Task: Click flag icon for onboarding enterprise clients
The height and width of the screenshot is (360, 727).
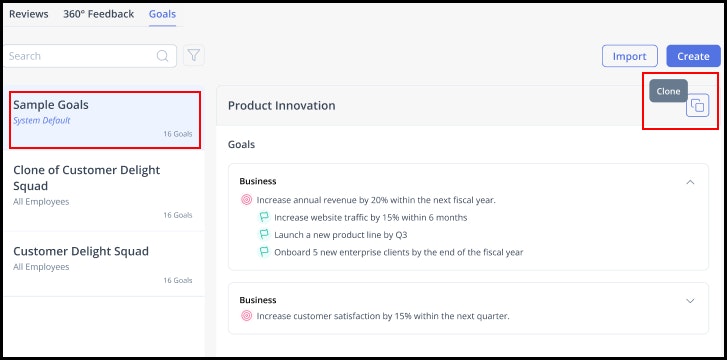Action: 264,252
